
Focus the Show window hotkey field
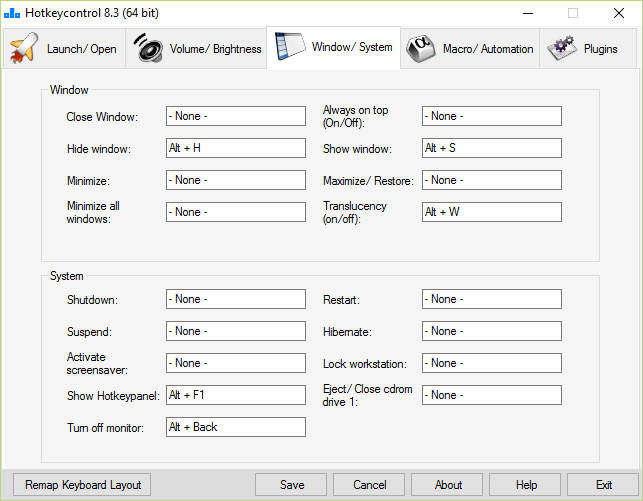[492, 148]
